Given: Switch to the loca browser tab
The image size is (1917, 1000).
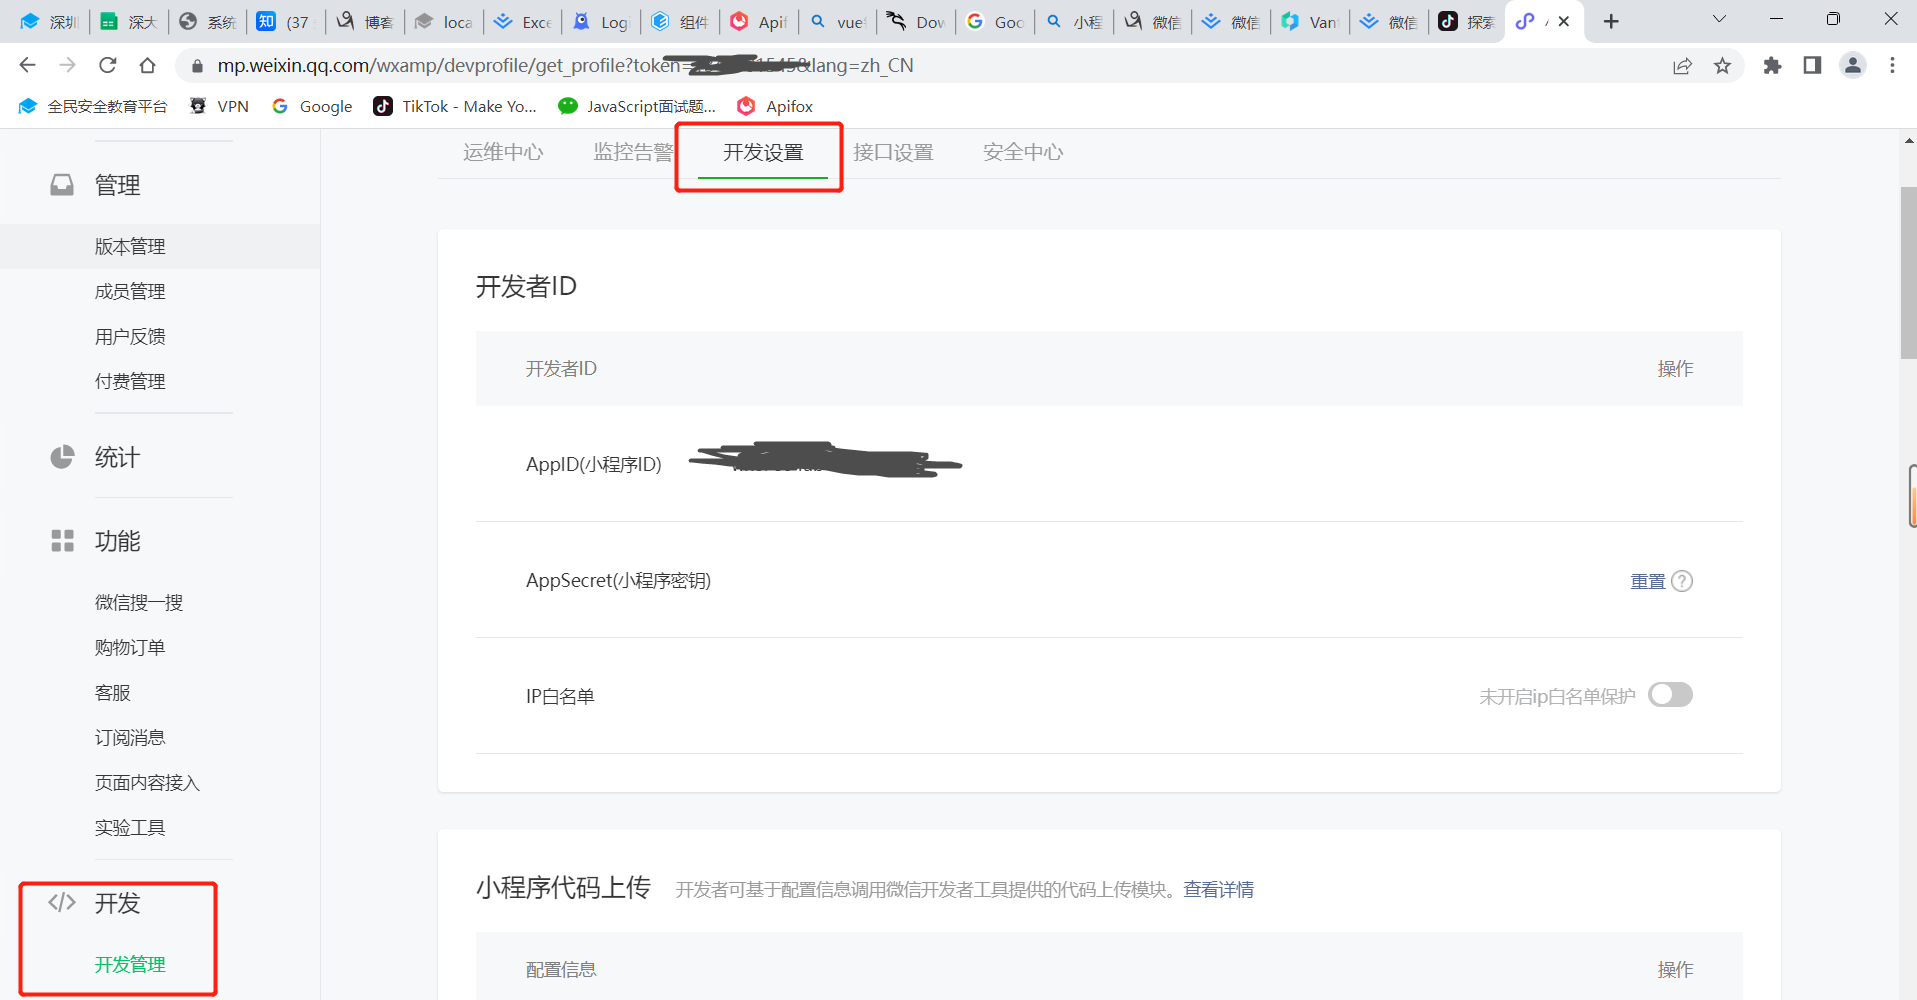Looking at the screenshot, I should click(444, 22).
